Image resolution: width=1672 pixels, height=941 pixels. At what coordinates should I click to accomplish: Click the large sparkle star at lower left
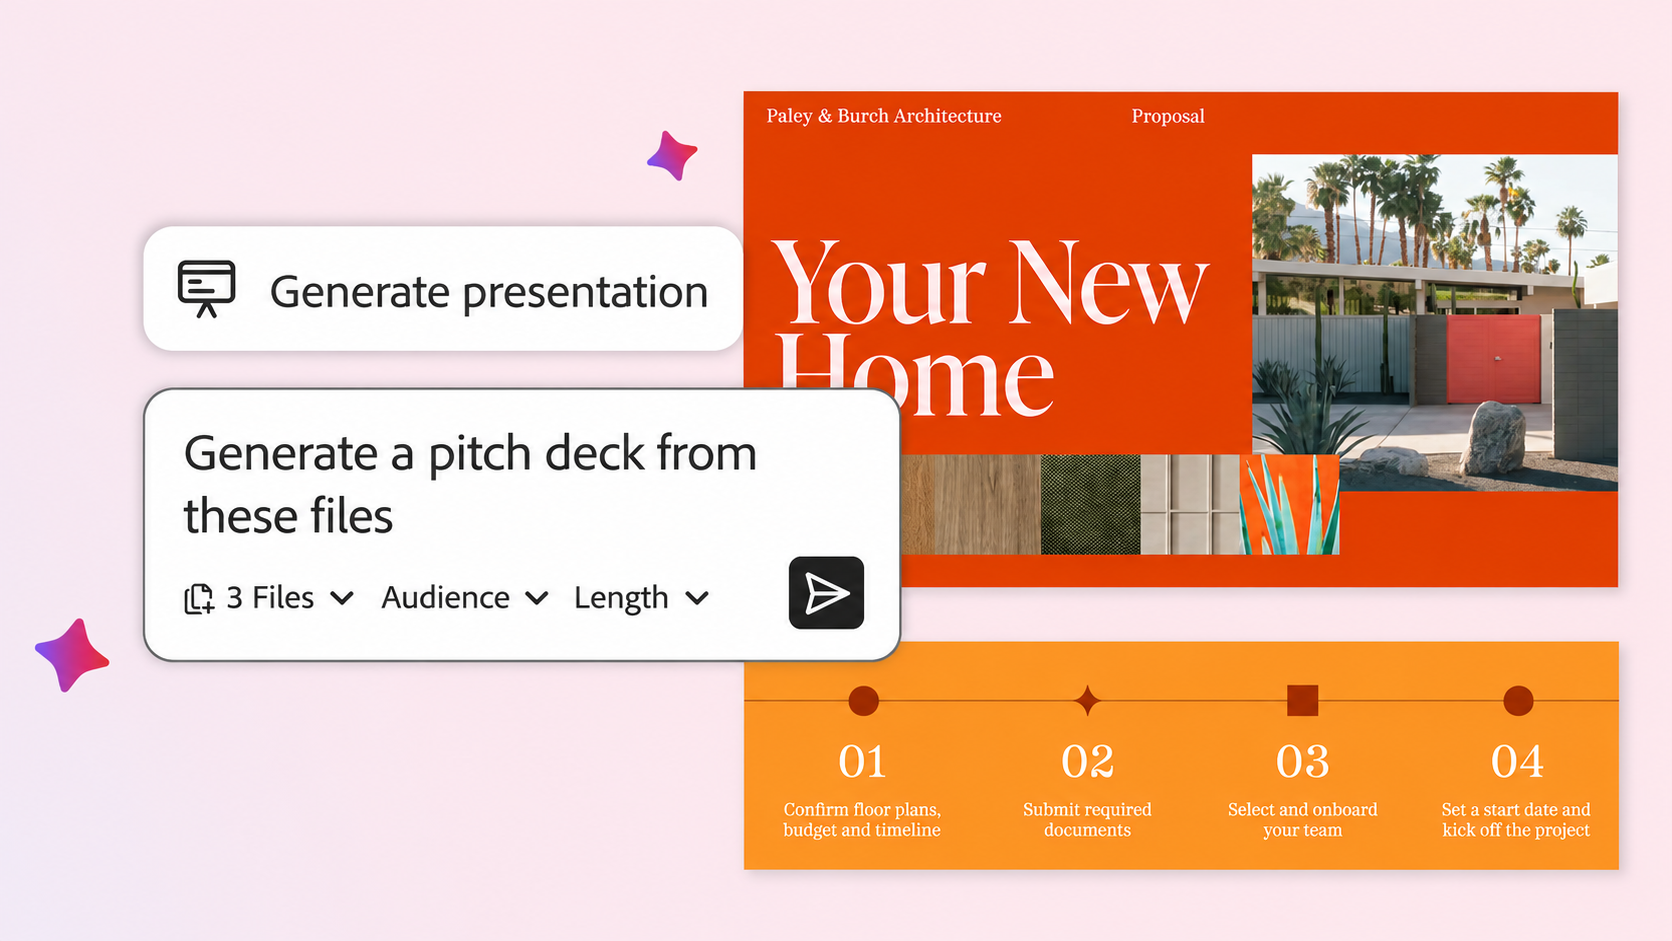click(71, 655)
